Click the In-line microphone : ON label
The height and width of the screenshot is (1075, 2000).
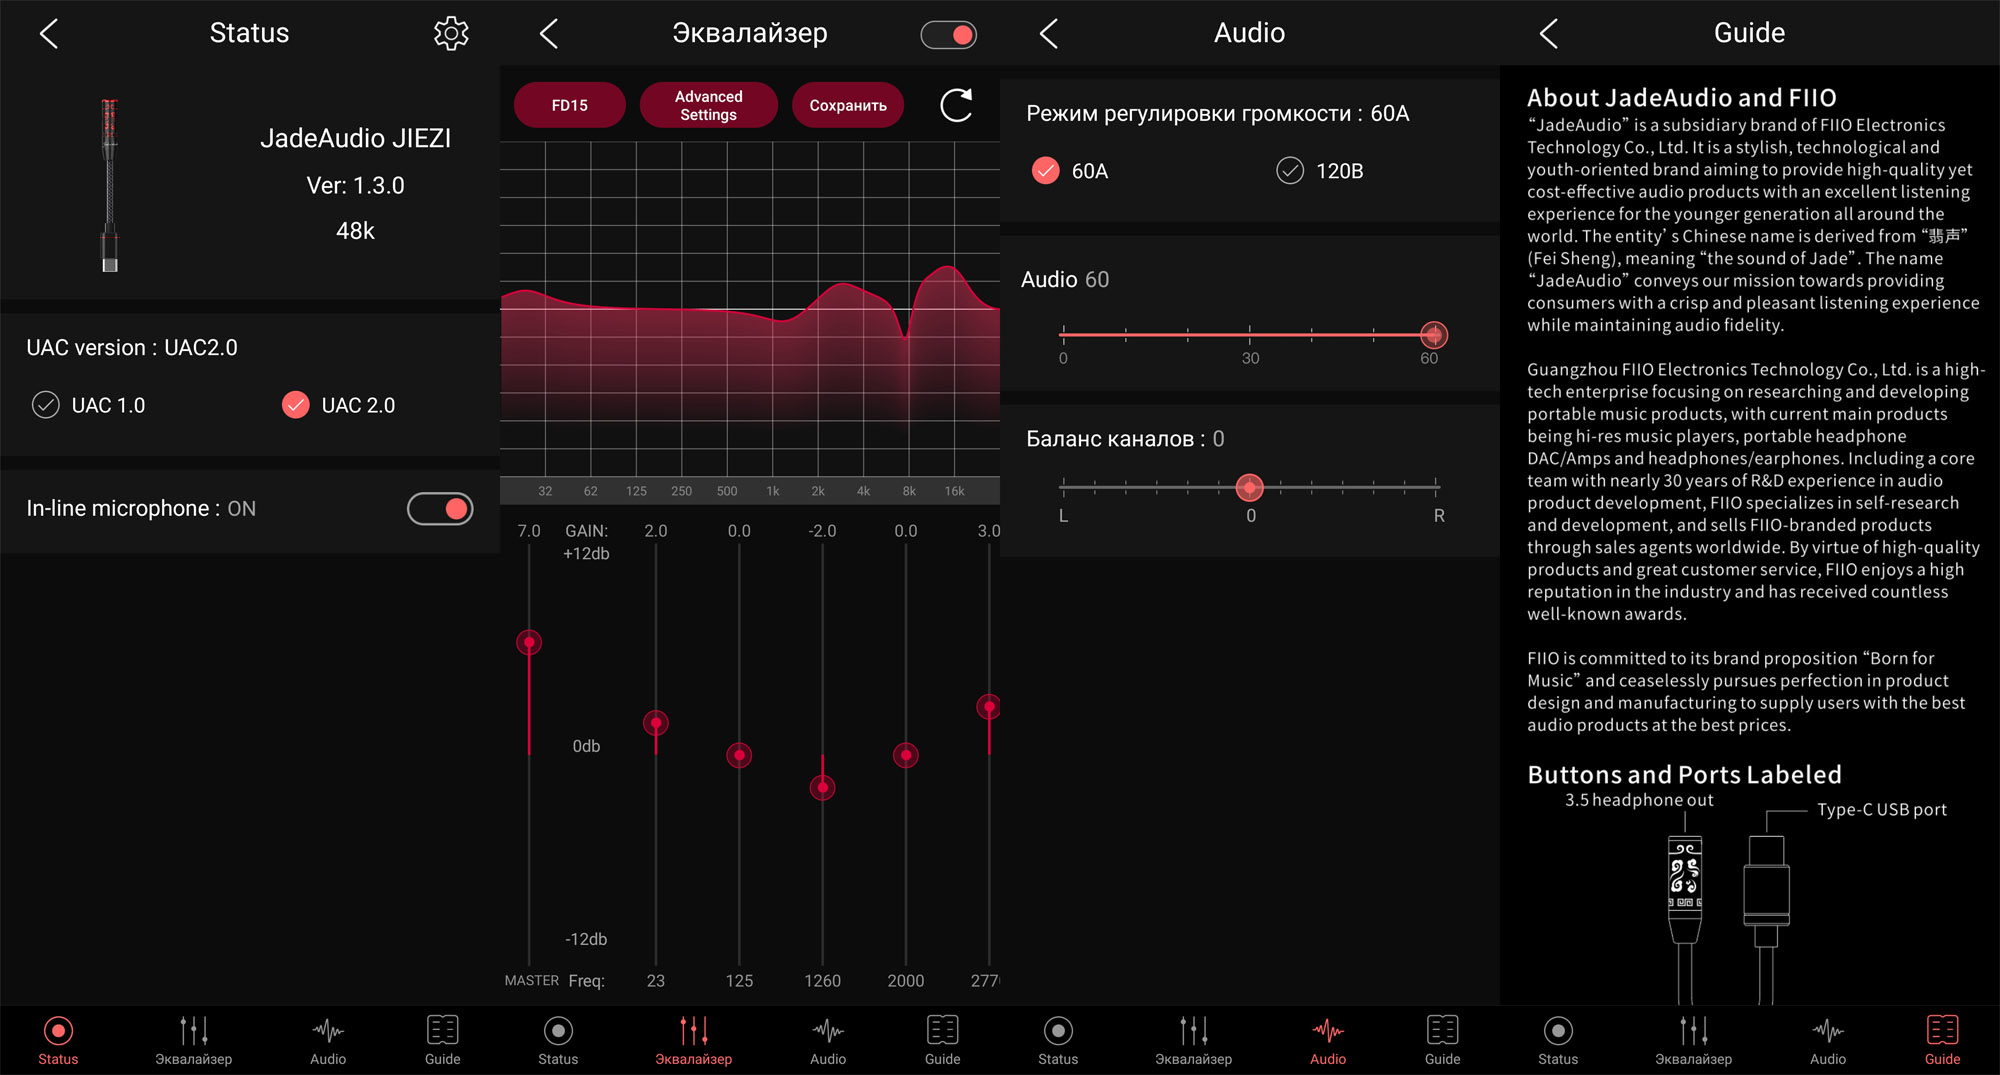point(141,509)
